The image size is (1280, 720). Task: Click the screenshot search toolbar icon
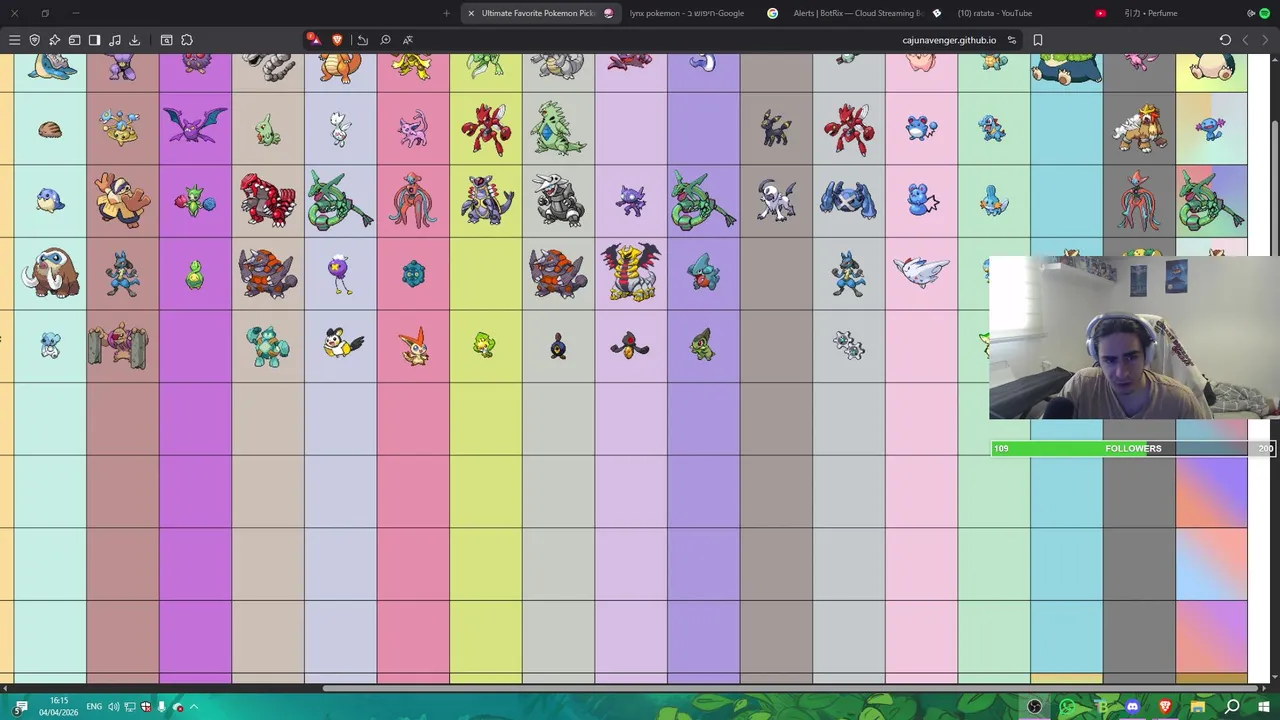tap(166, 40)
